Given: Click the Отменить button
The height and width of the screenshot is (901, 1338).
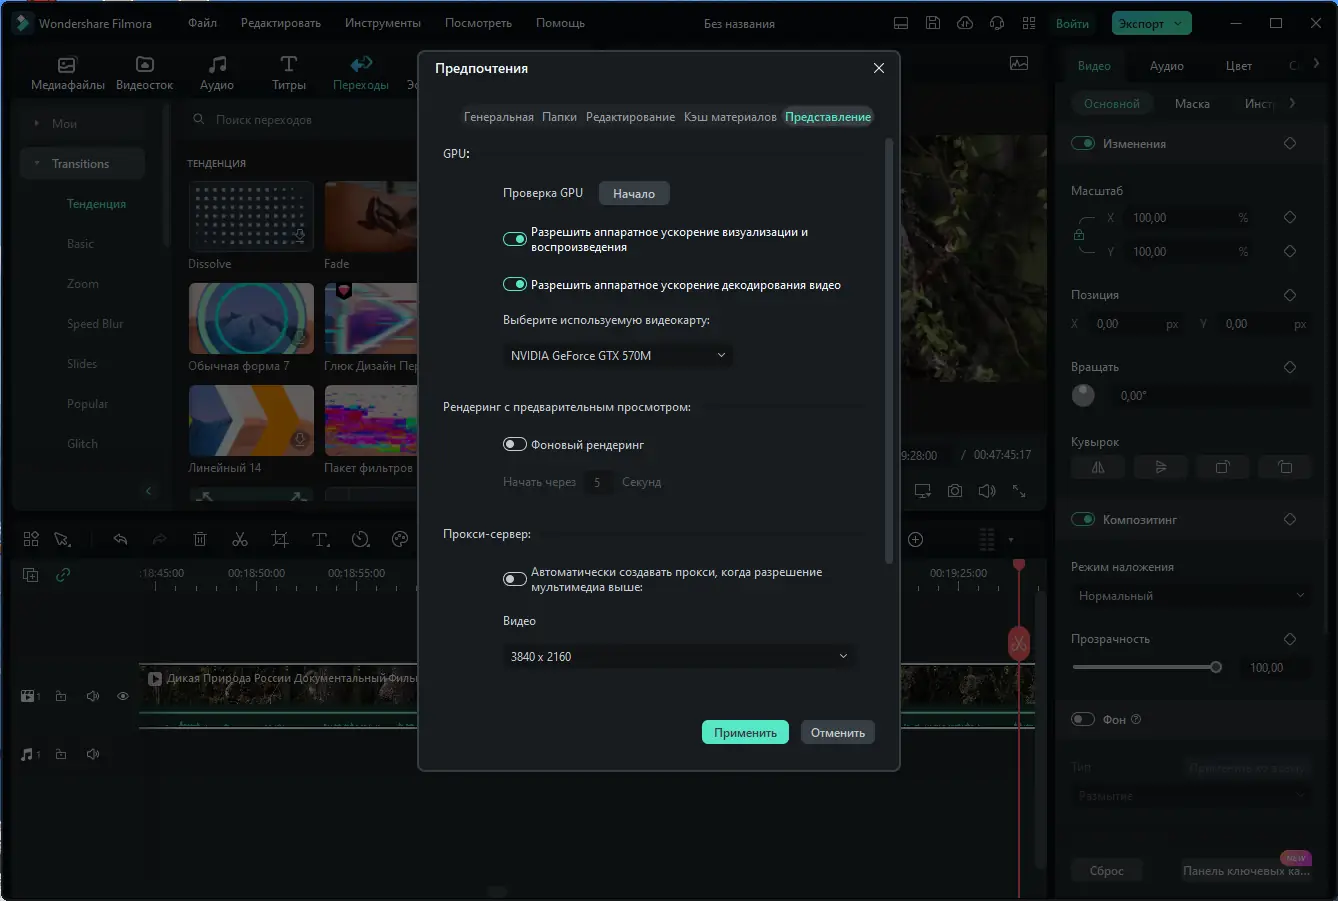Looking at the screenshot, I should [838, 732].
